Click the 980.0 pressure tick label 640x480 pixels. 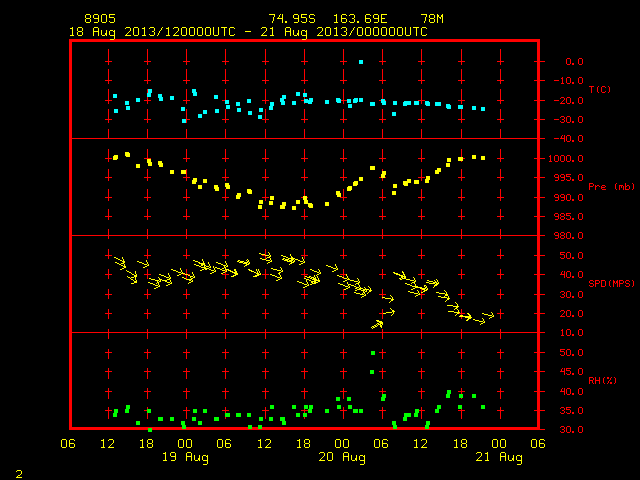tap(569, 236)
